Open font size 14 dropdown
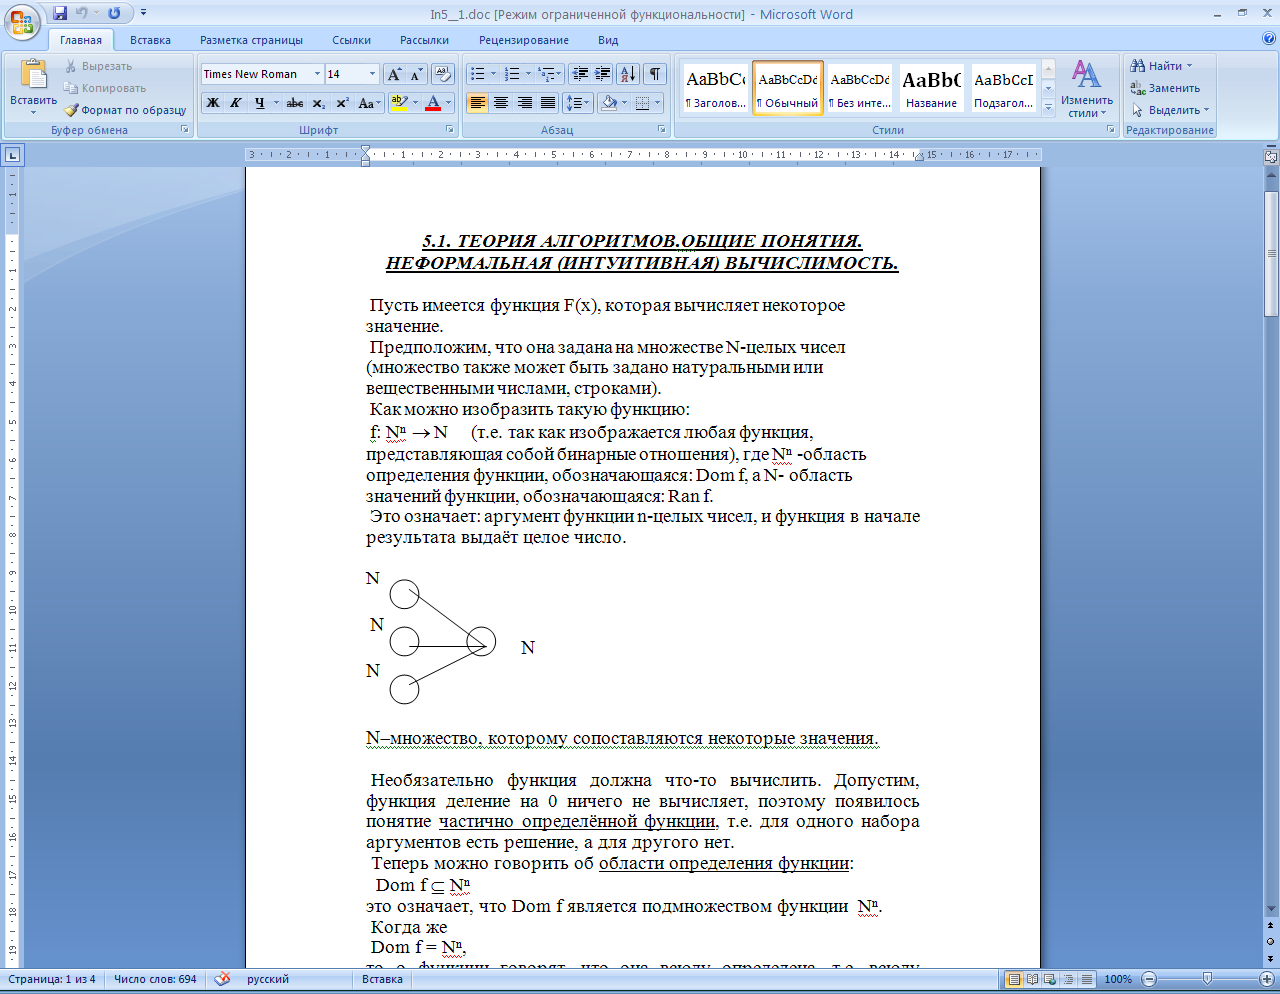The height and width of the screenshot is (994, 1280). [x=373, y=74]
